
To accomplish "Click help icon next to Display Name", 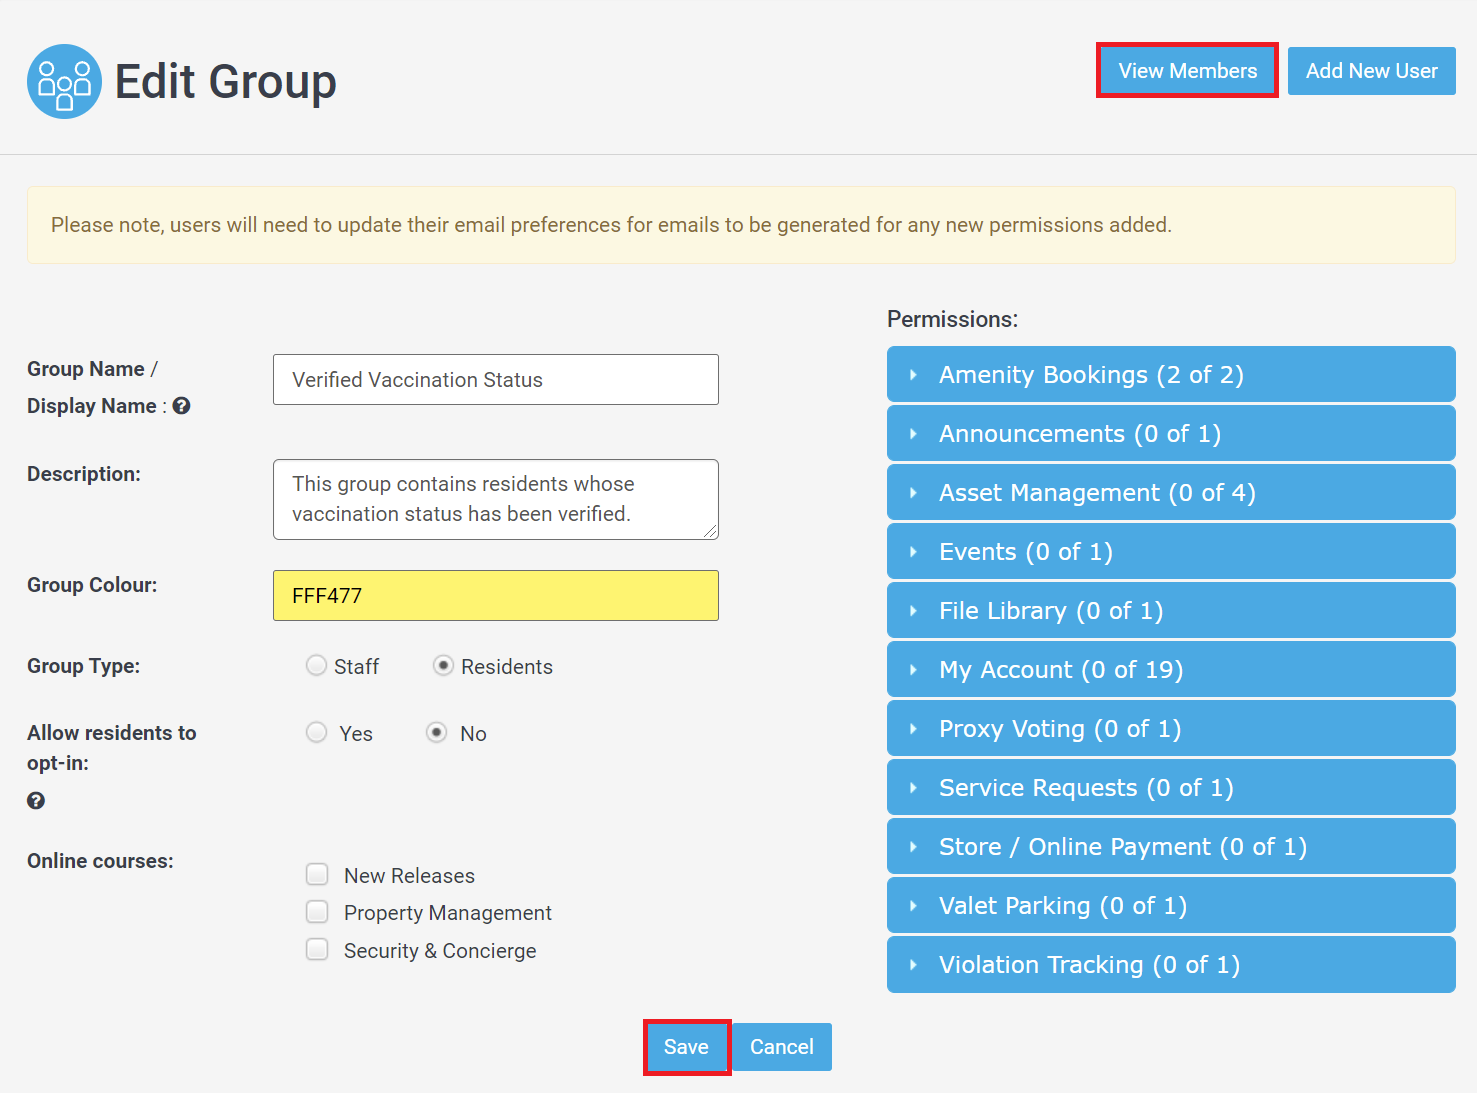I will (x=181, y=406).
